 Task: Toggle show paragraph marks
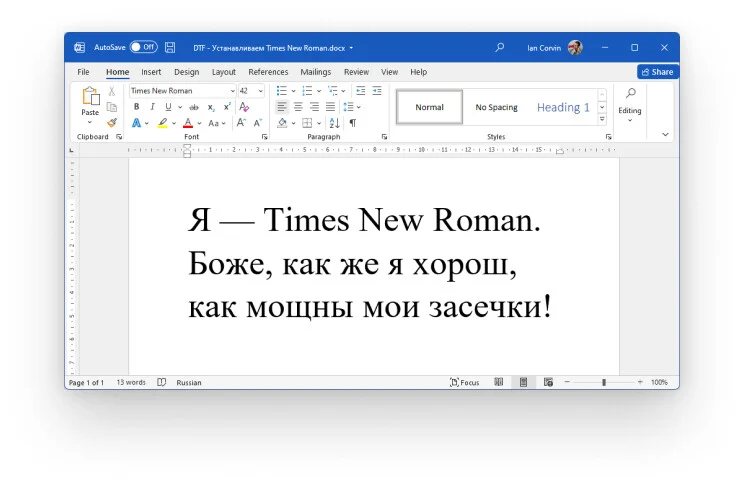tap(353, 123)
